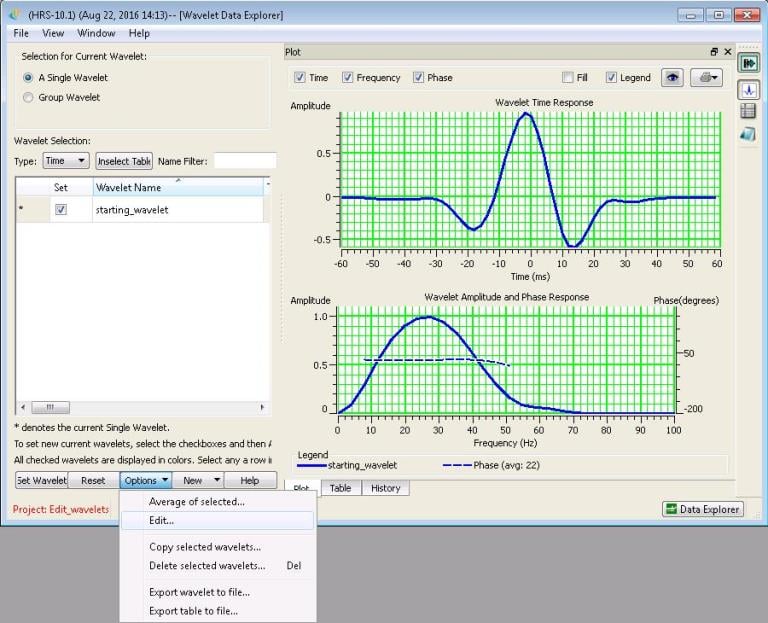768x623 pixels.
Task: Click the Reset button
Action: (x=93, y=480)
